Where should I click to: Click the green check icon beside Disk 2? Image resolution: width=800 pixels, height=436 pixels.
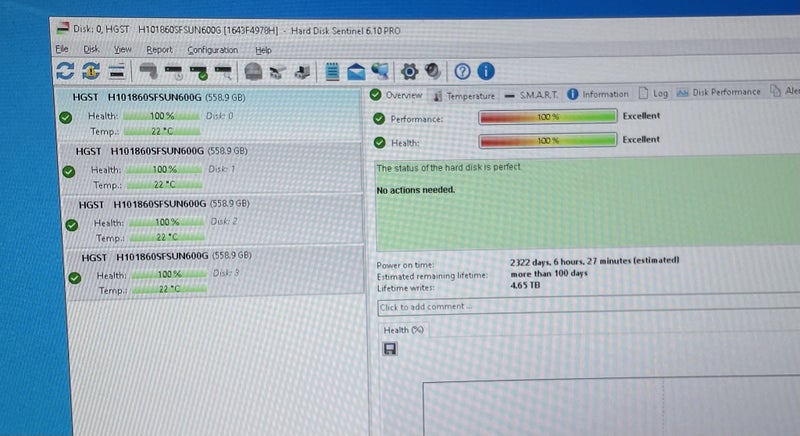click(x=71, y=225)
